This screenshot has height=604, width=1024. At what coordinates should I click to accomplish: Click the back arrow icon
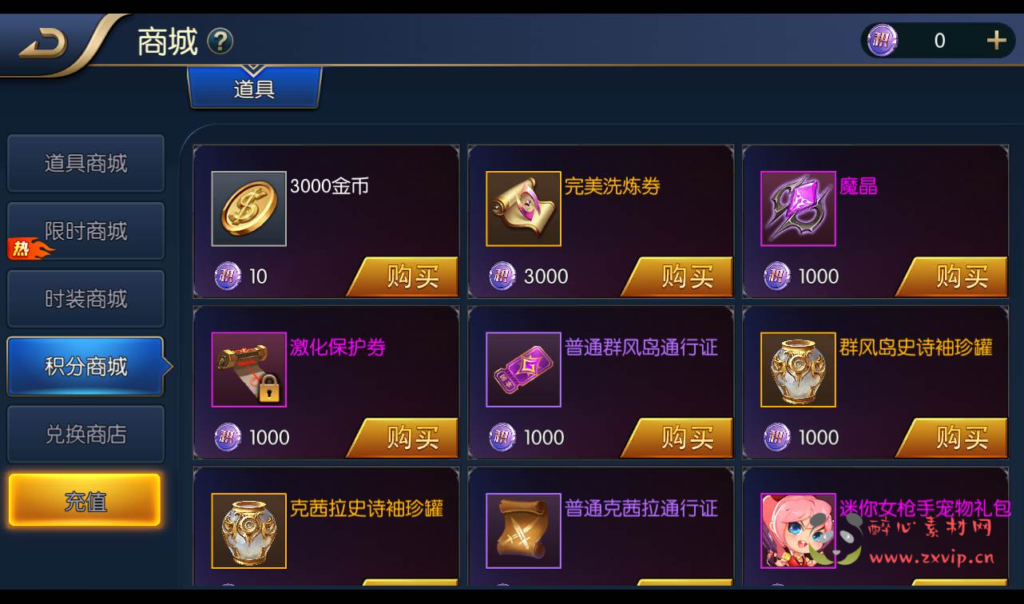pos(43,43)
